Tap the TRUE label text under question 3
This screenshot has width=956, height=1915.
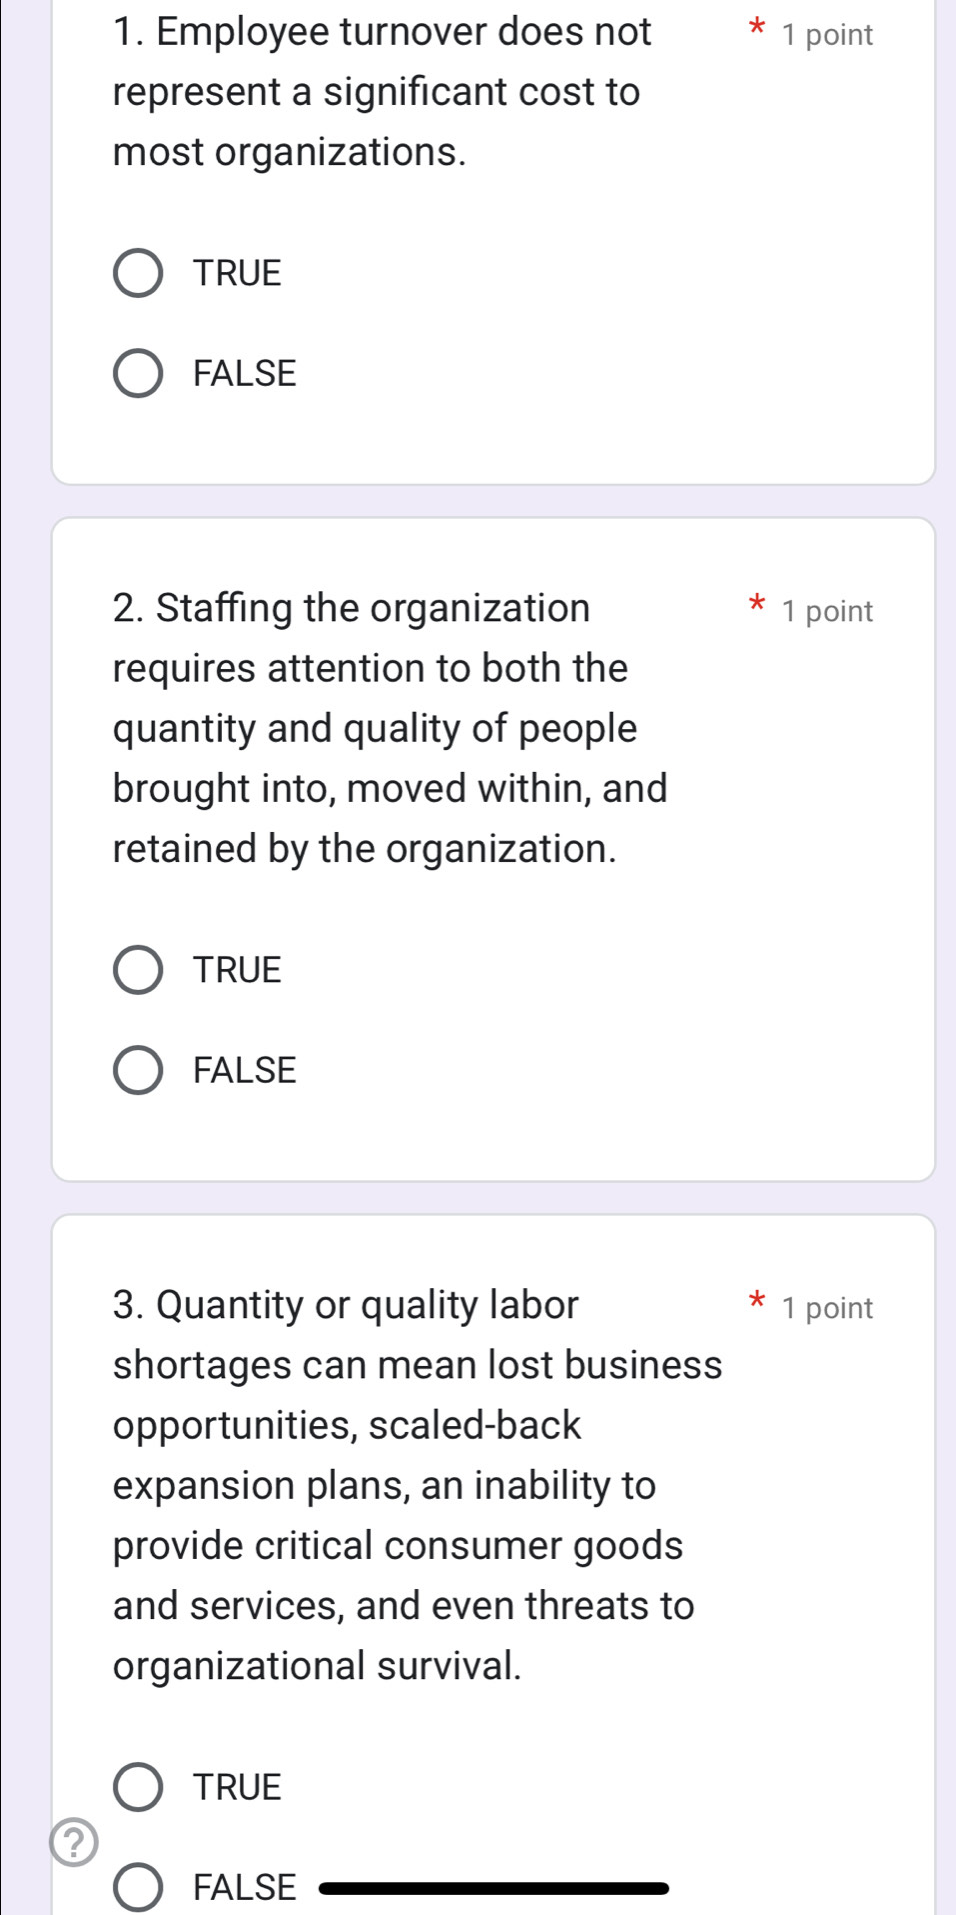238,1787
